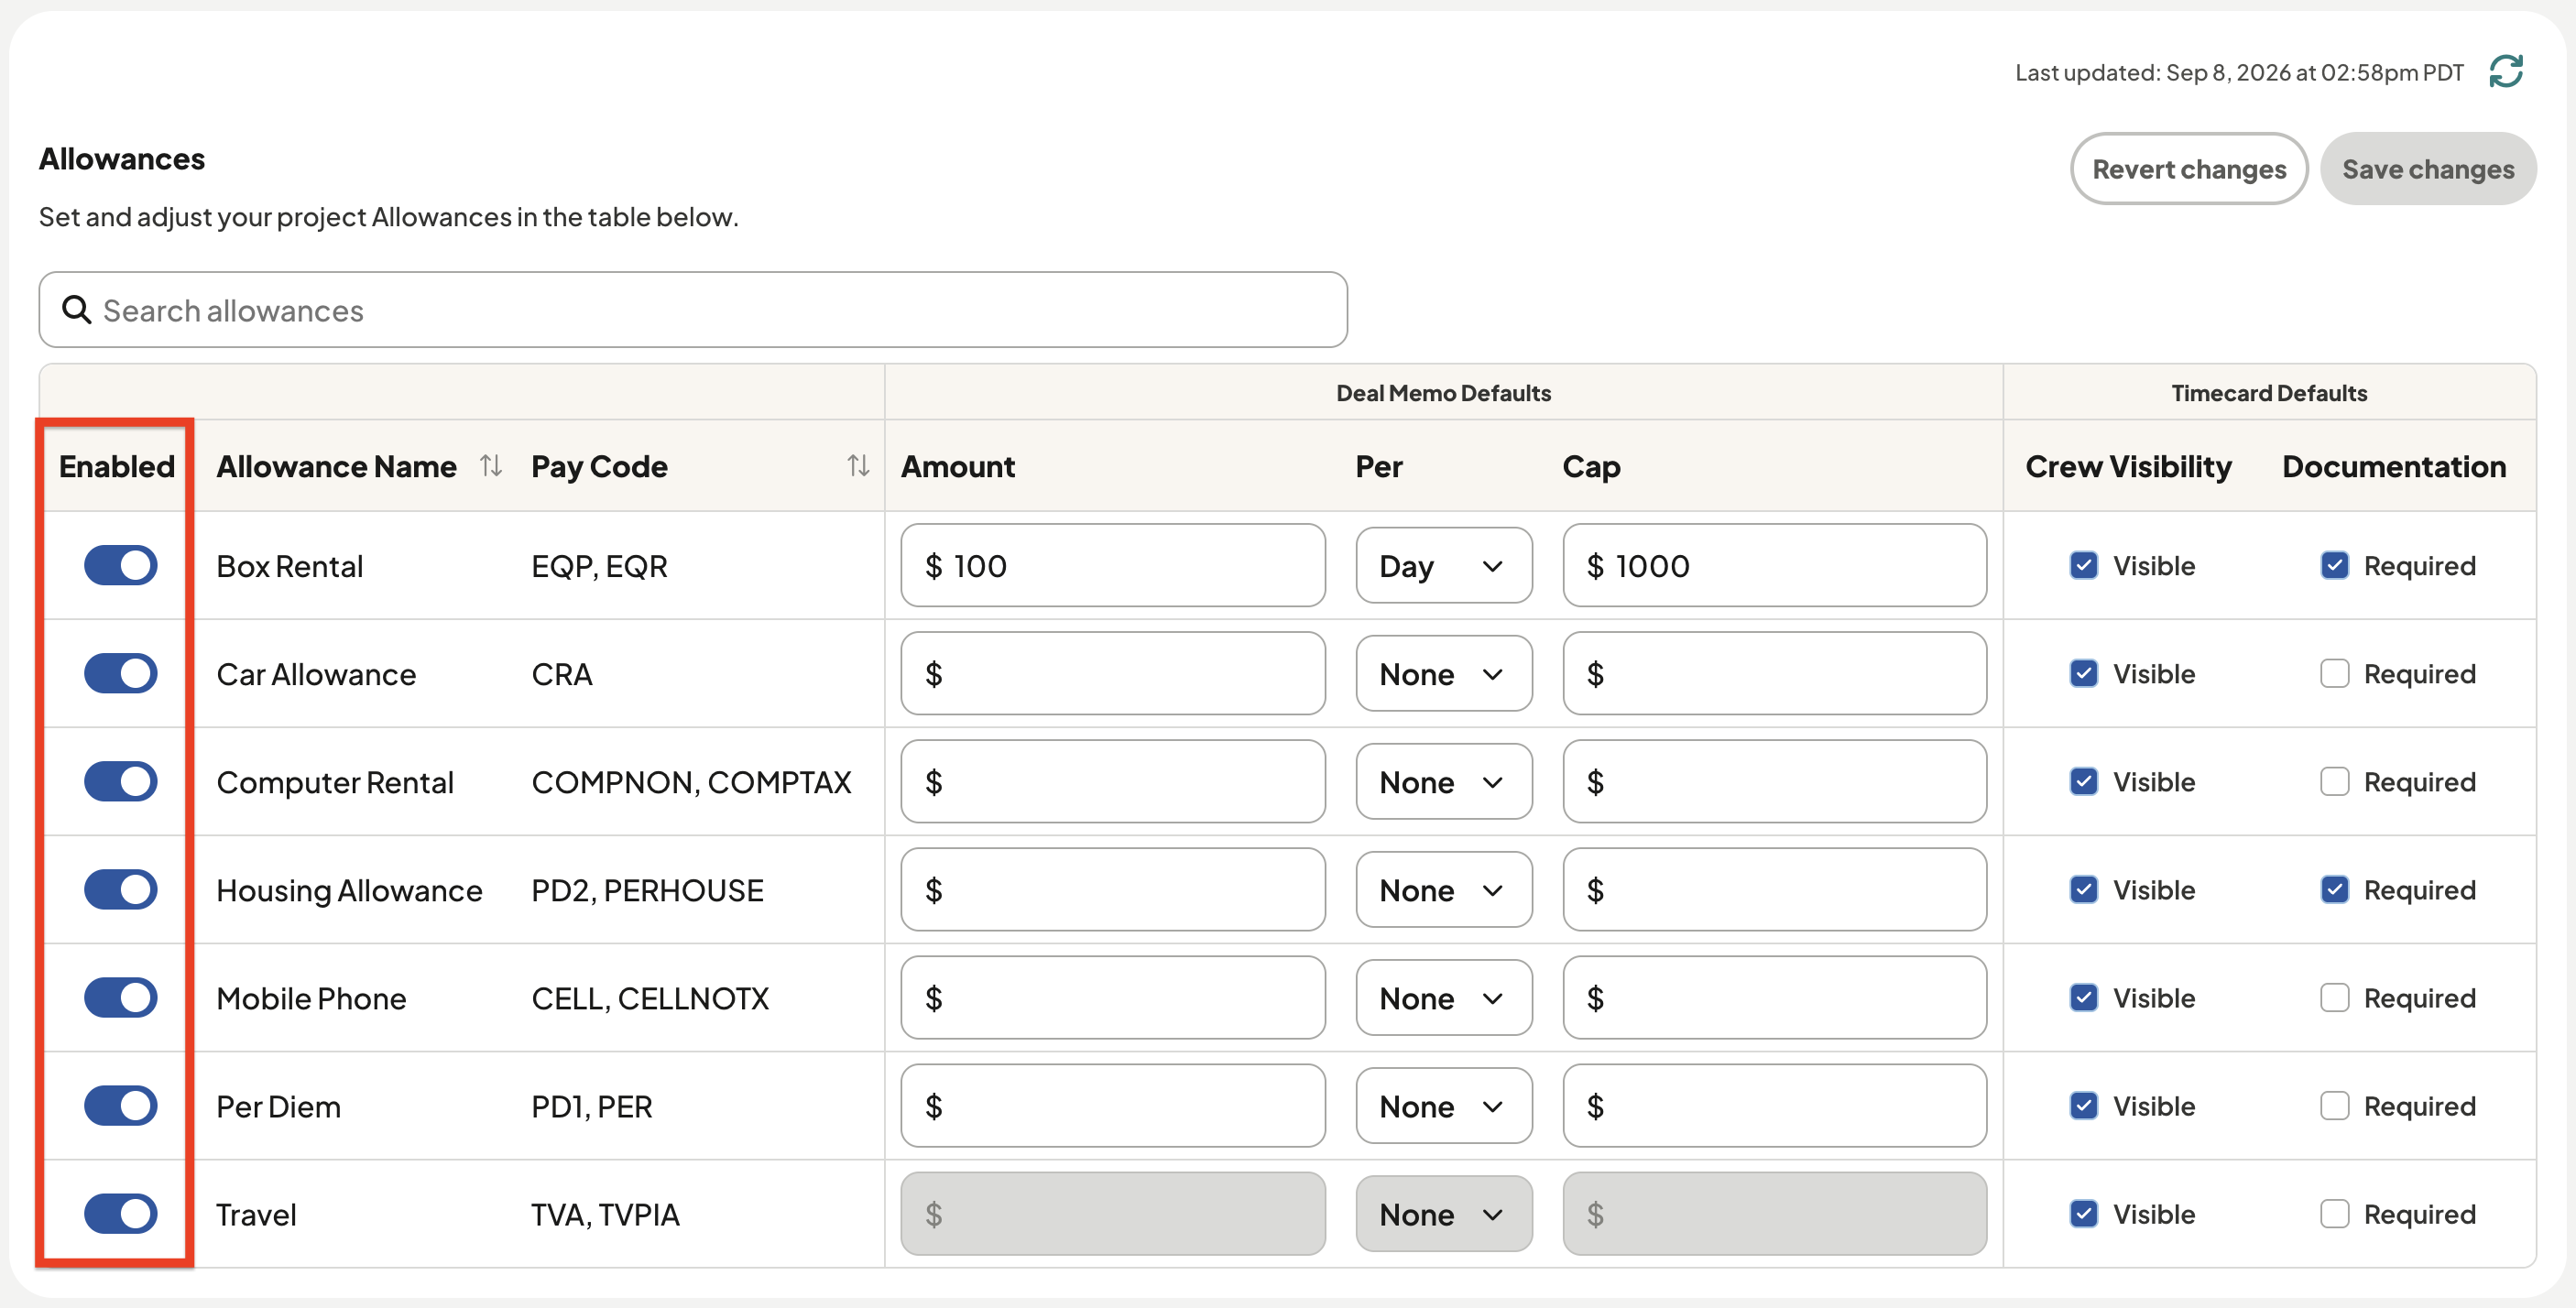
Task: Click Box Rental Cap field with 1000
Action: [1775, 565]
